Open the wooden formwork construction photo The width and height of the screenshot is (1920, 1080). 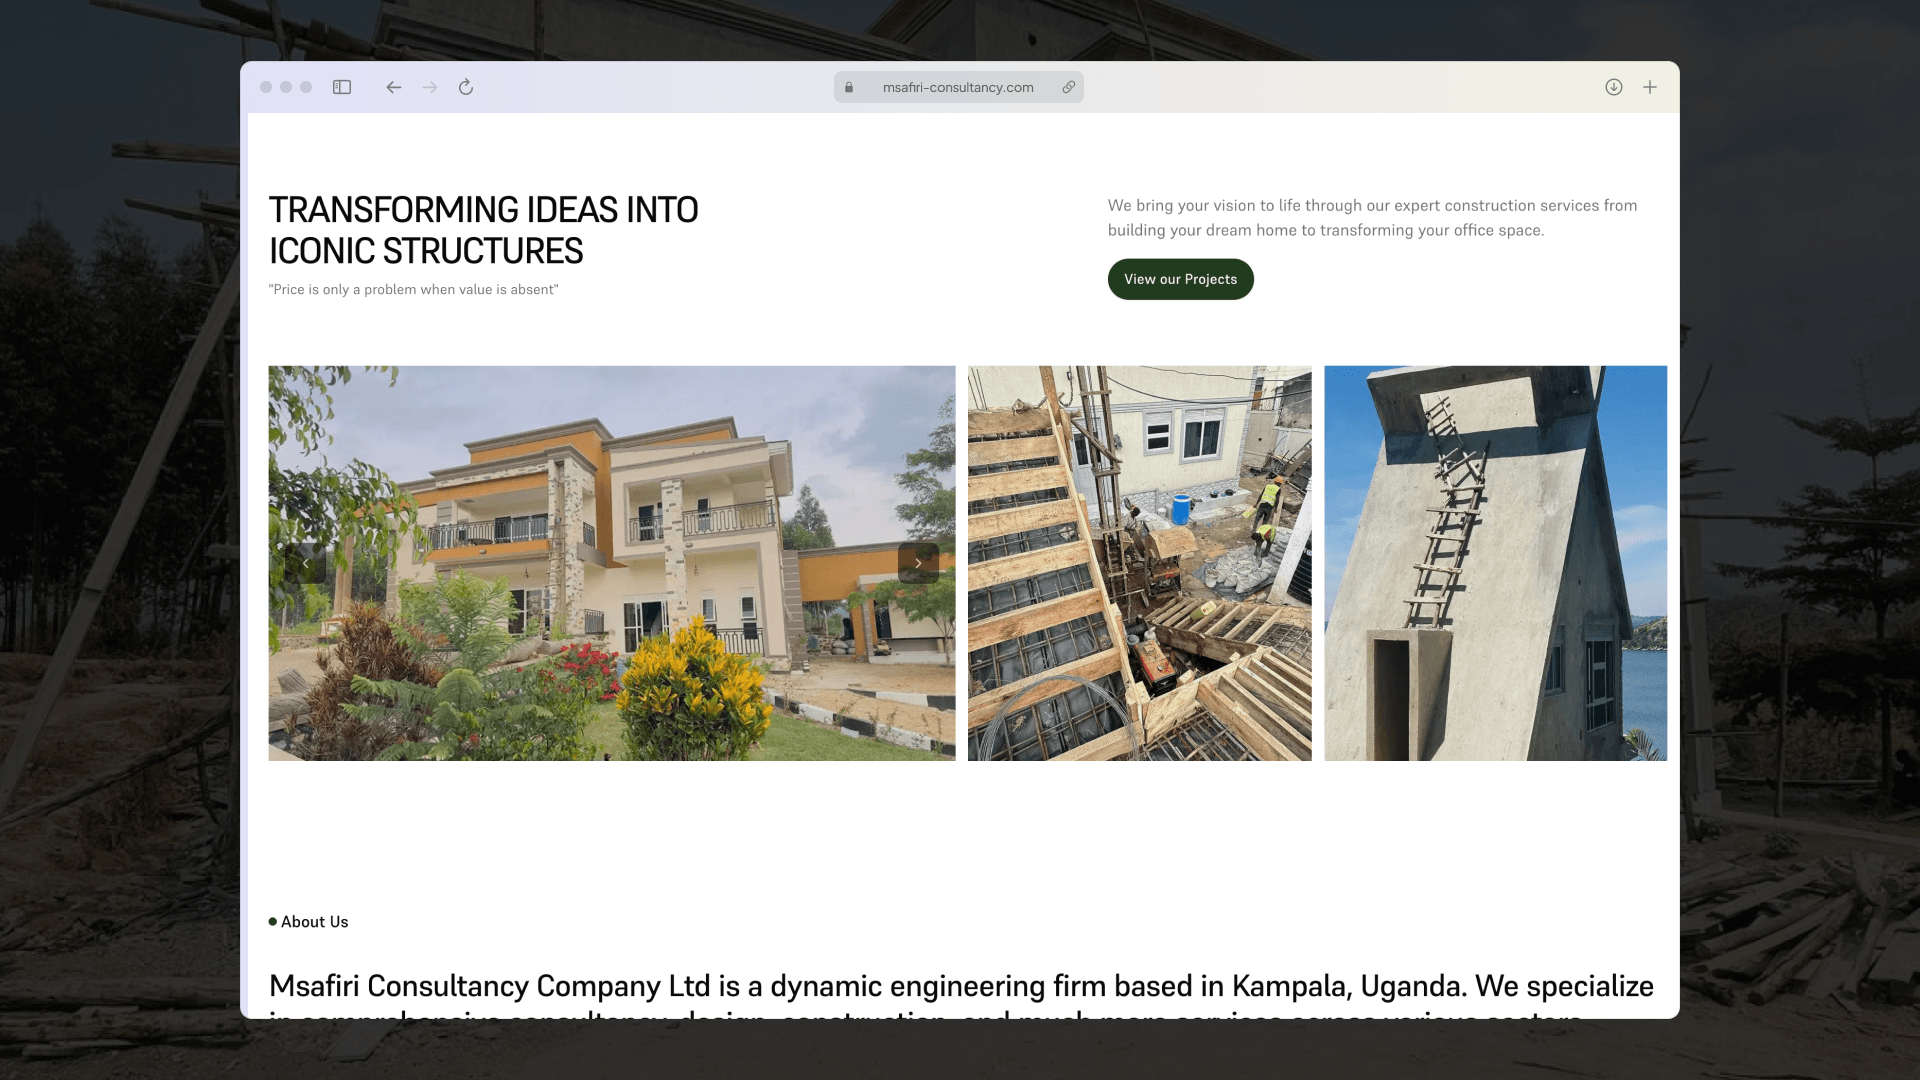pos(1139,563)
